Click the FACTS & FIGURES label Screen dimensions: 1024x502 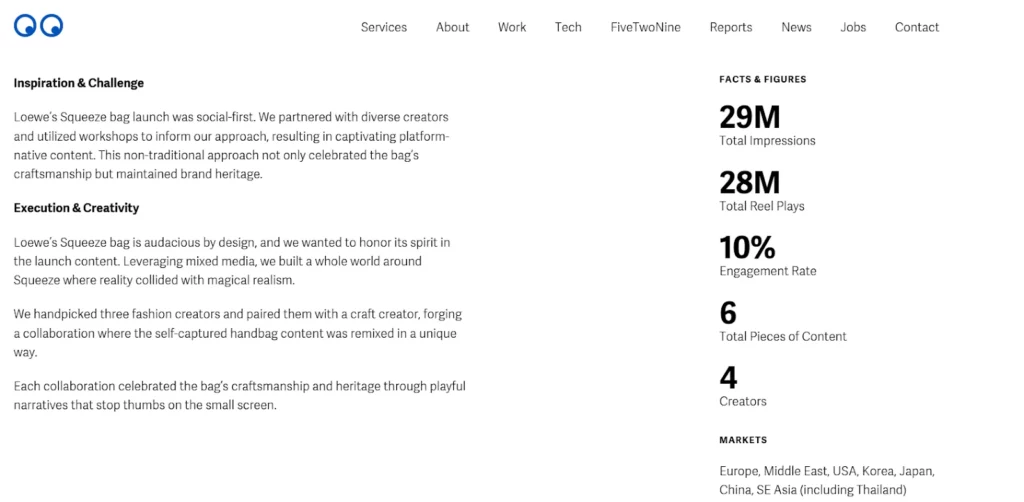(x=763, y=80)
